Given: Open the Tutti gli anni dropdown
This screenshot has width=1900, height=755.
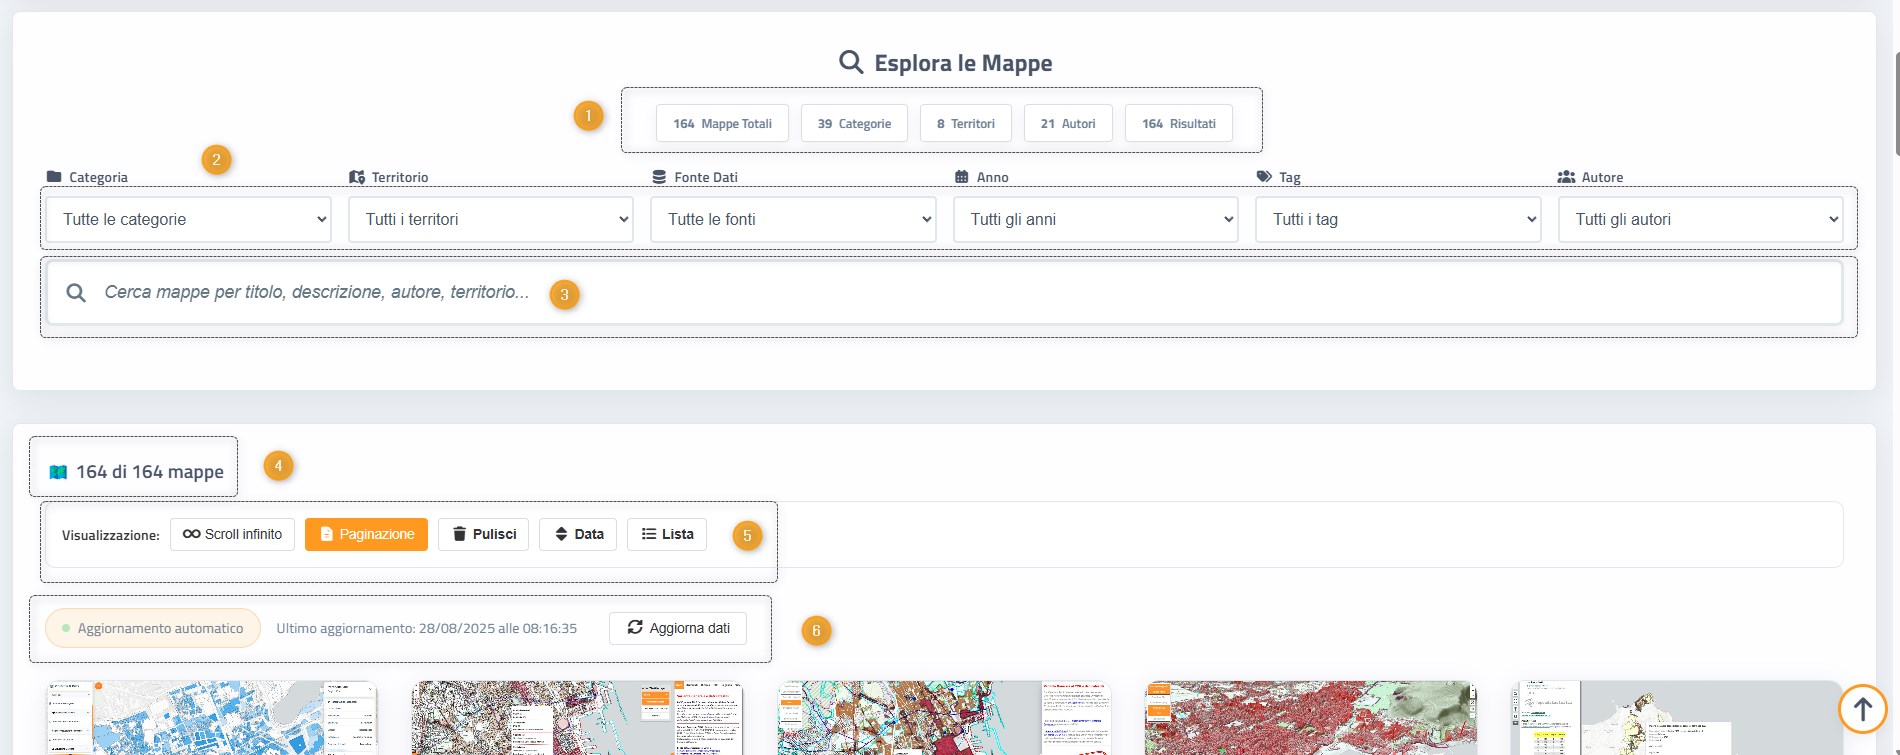Looking at the screenshot, I should pos(1096,220).
